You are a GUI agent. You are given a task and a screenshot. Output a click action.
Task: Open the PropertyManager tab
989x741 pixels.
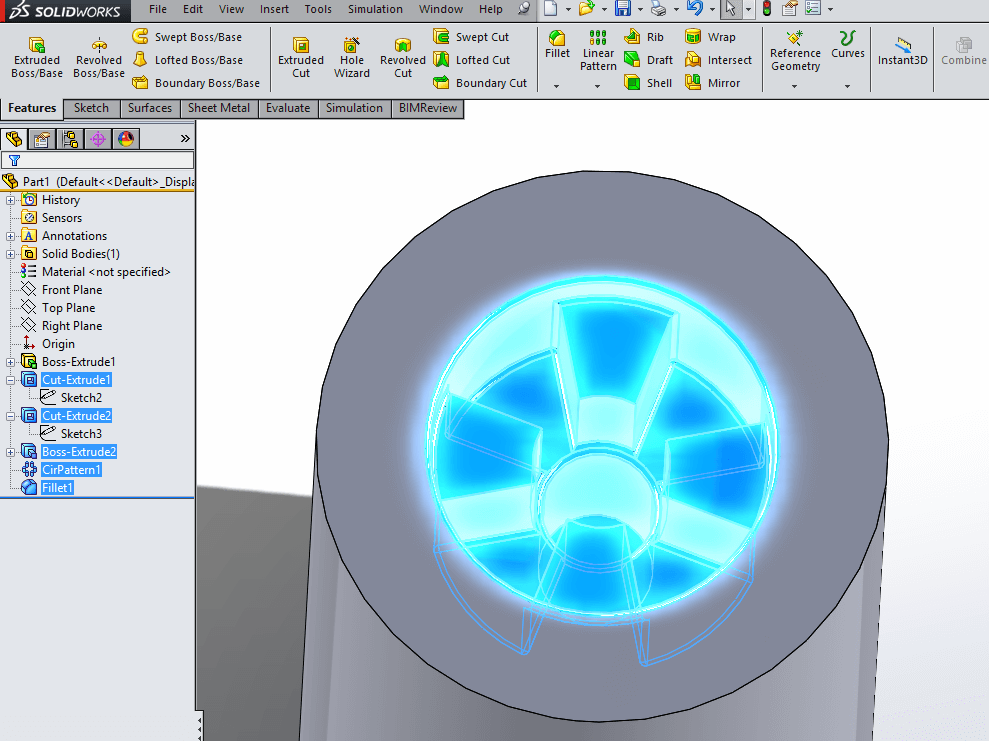click(40, 139)
